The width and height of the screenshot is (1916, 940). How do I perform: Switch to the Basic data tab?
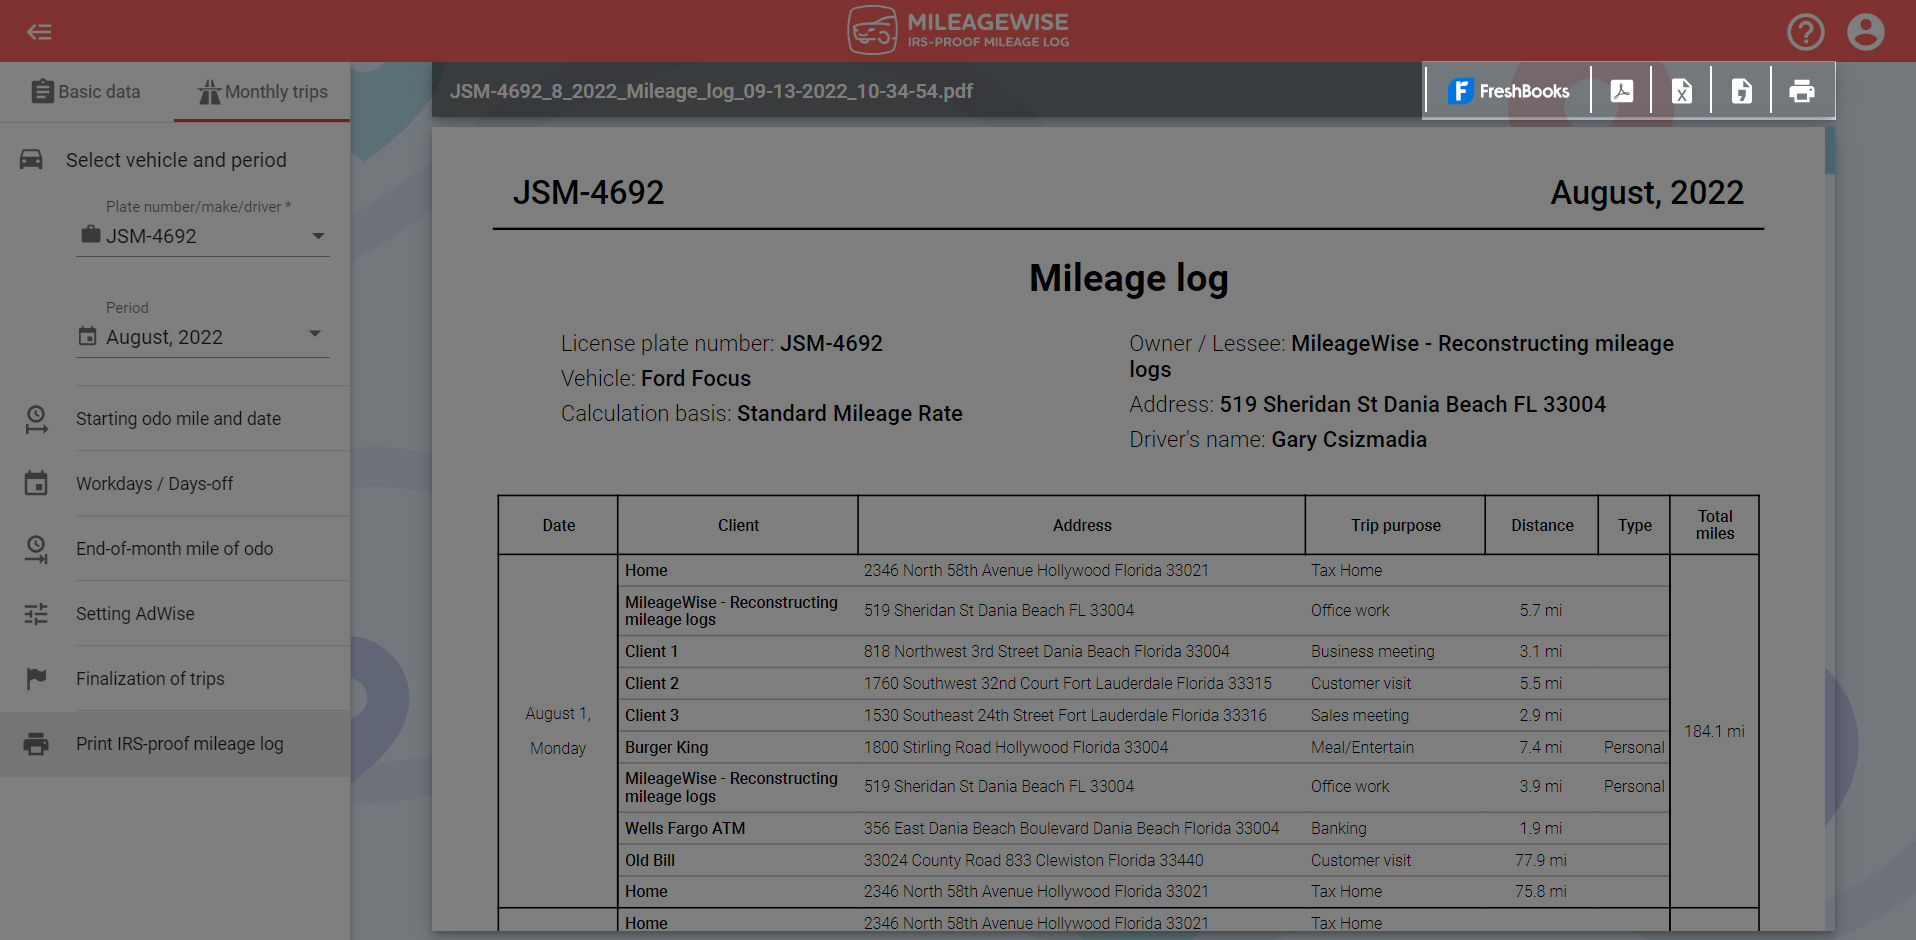[x=86, y=92]
